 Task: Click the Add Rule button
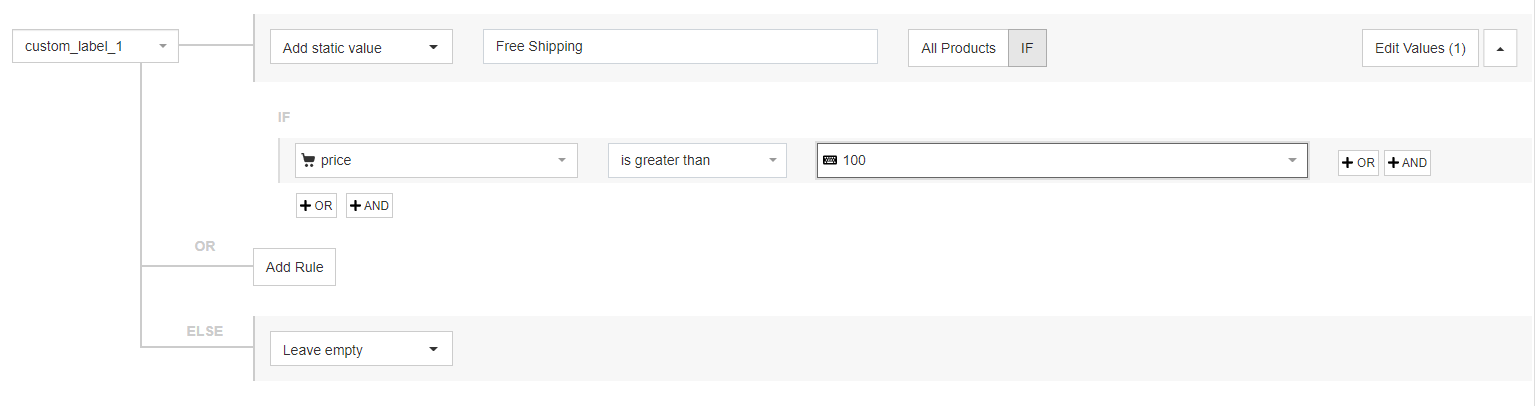tap(294, 267)
